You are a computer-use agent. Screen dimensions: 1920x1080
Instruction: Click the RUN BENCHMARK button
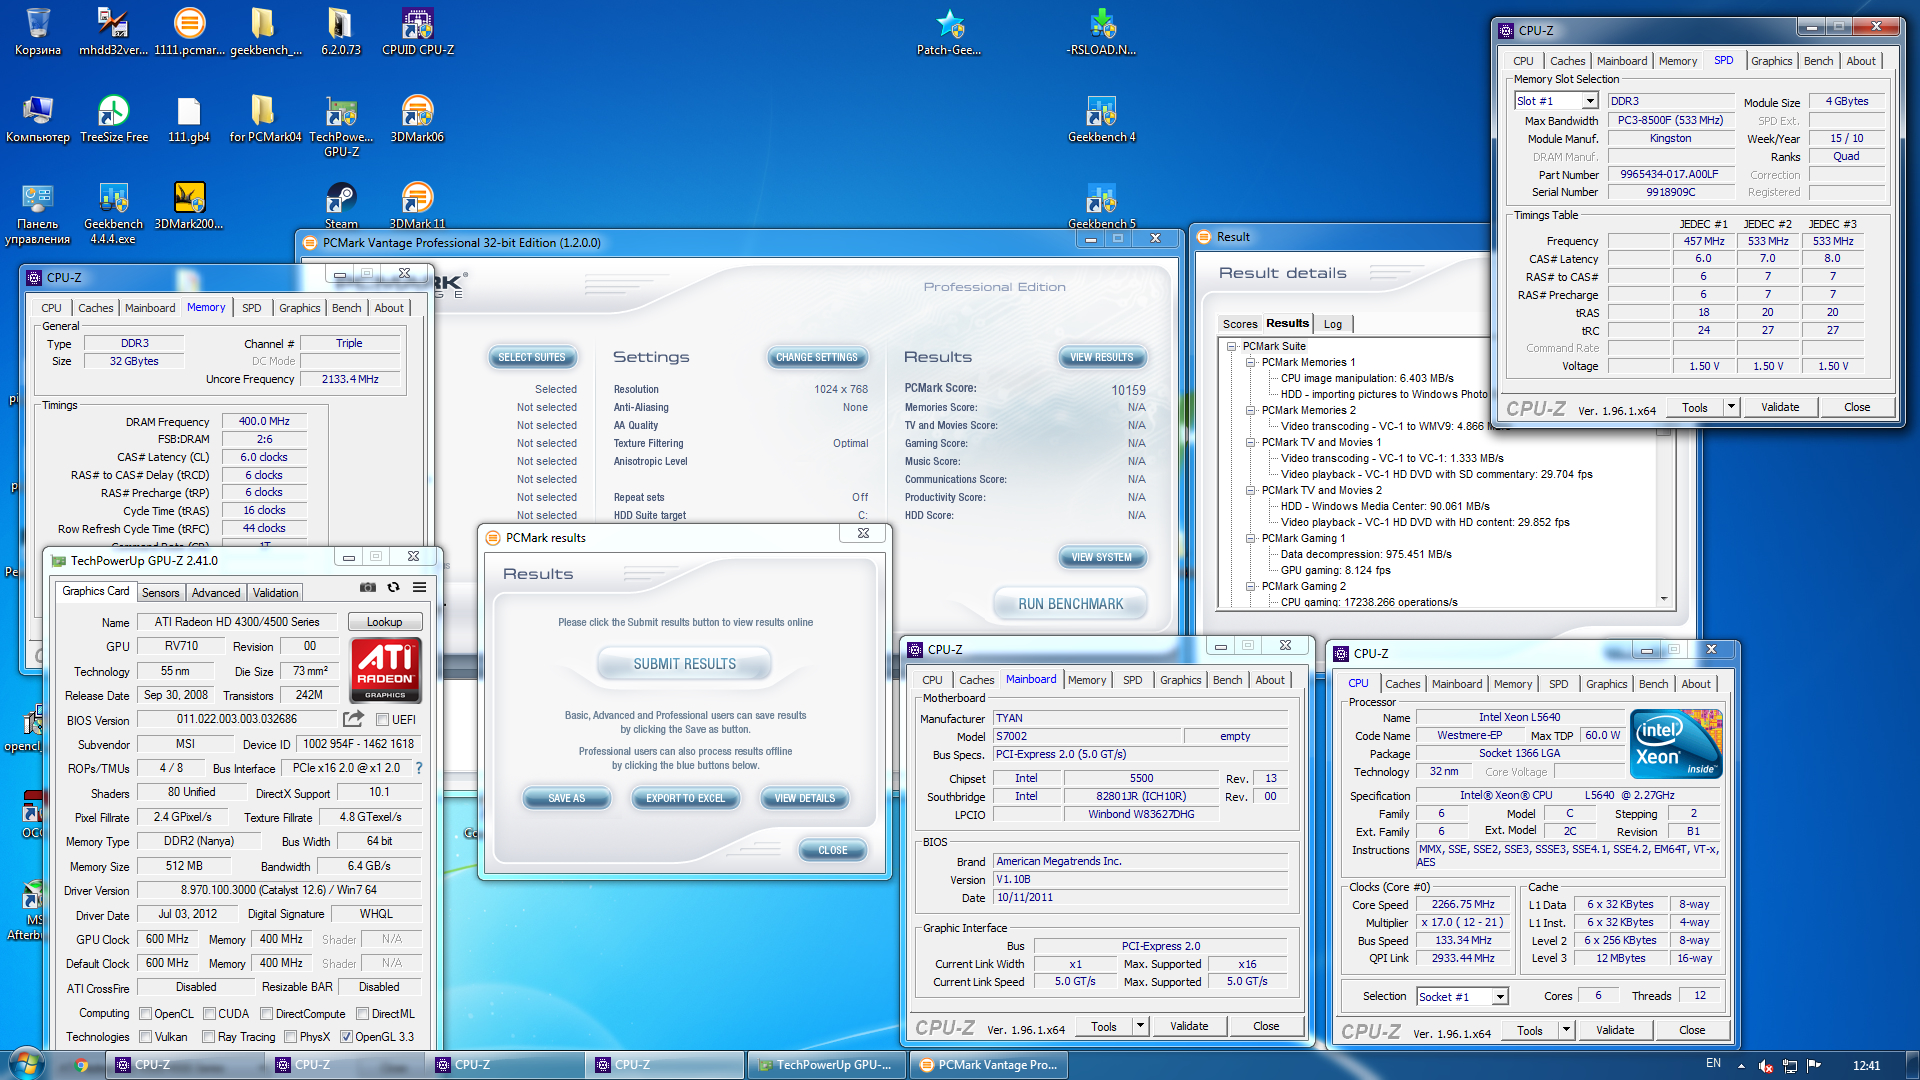1070,604
